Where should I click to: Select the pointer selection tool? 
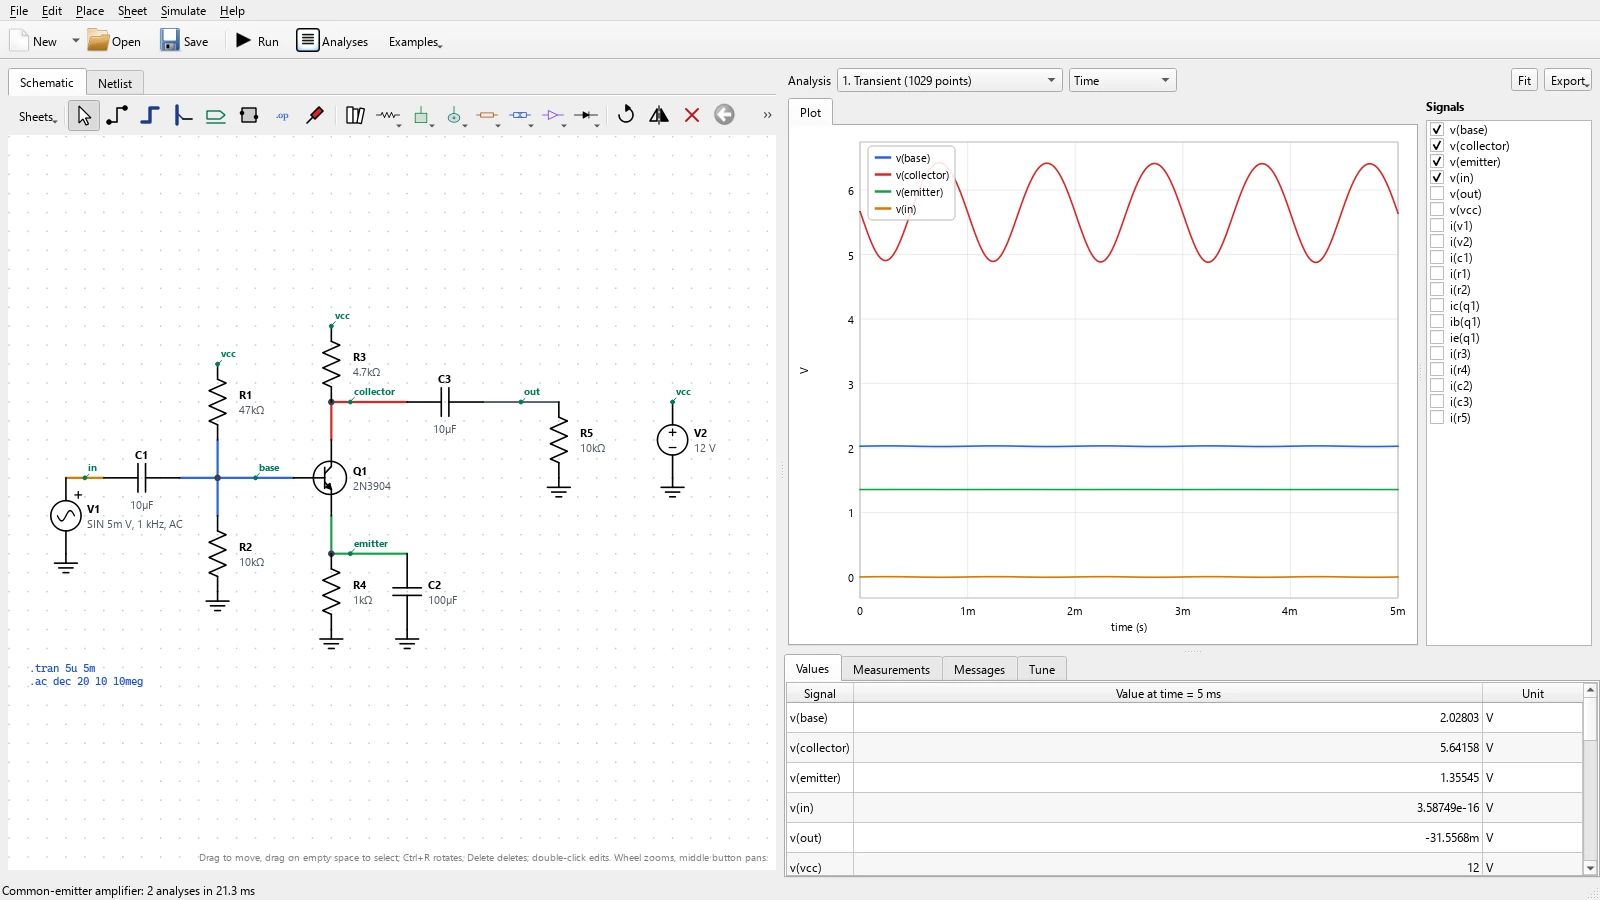84,116
